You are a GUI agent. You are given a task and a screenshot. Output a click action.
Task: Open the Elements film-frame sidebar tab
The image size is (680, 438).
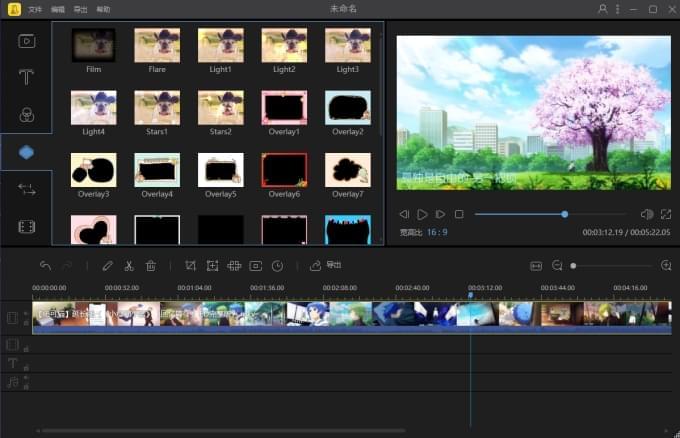26,226
